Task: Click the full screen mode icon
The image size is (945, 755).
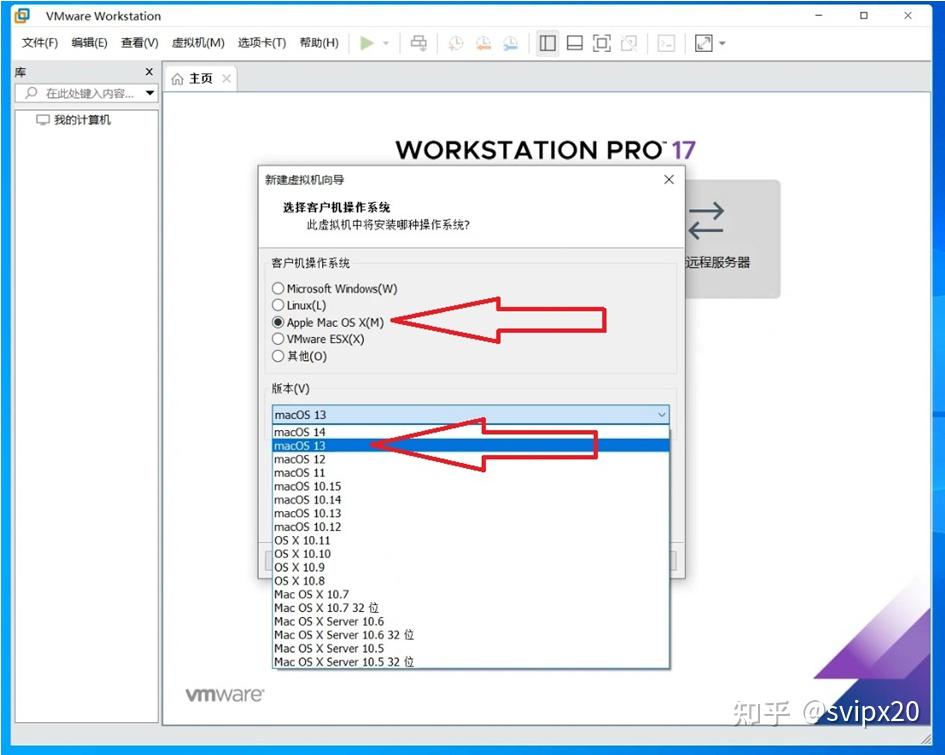Action: [601, 43]
